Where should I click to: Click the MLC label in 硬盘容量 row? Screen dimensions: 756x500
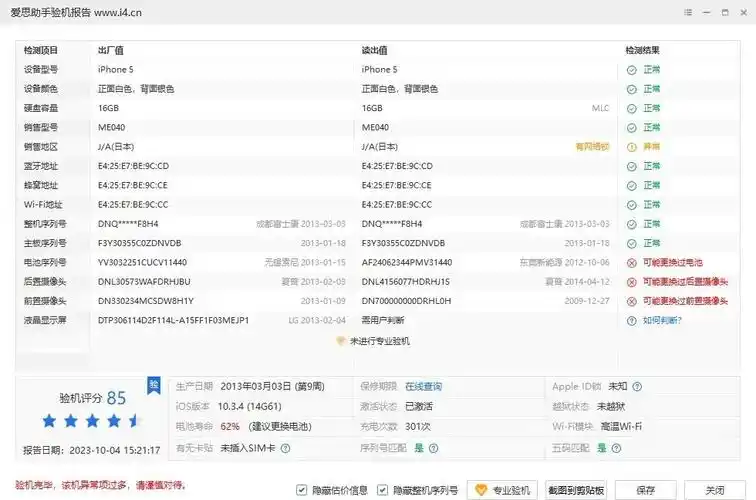coord(600,108)
